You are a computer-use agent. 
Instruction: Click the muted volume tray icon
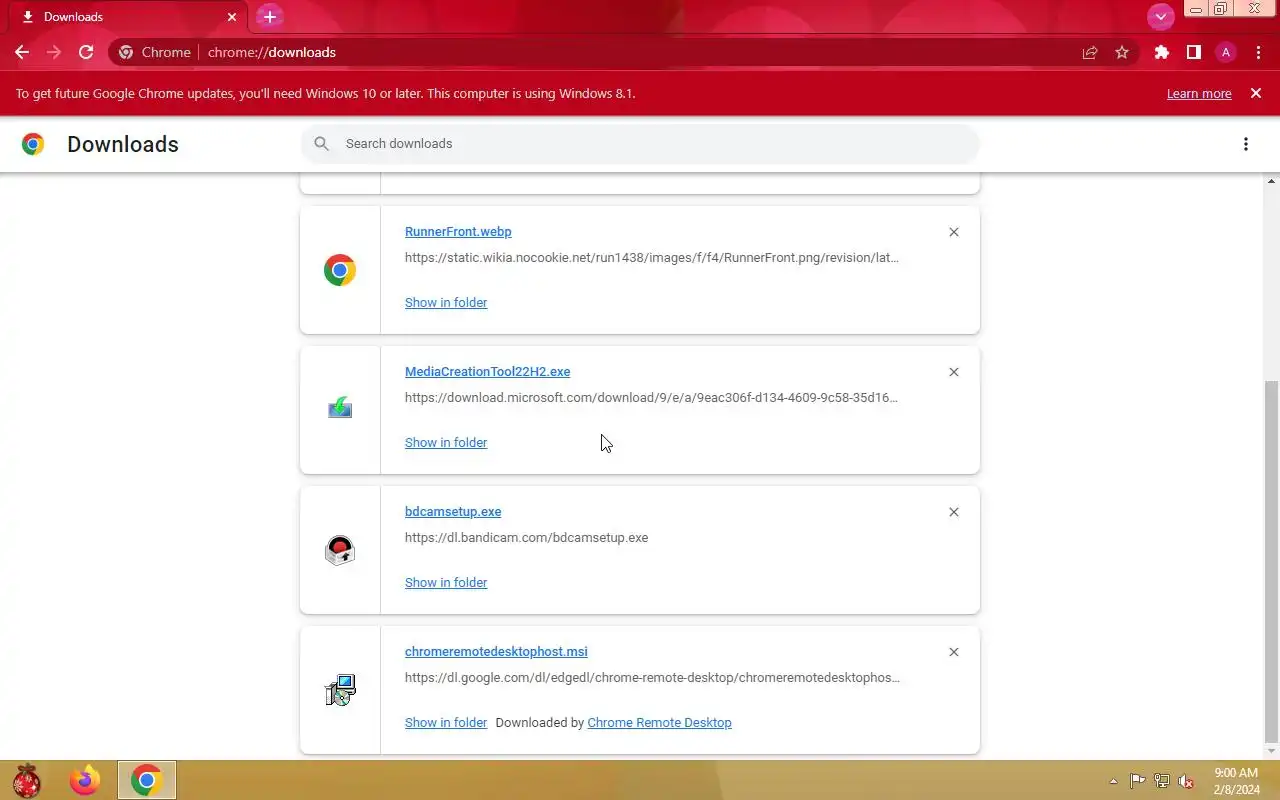coord(1186,781)
